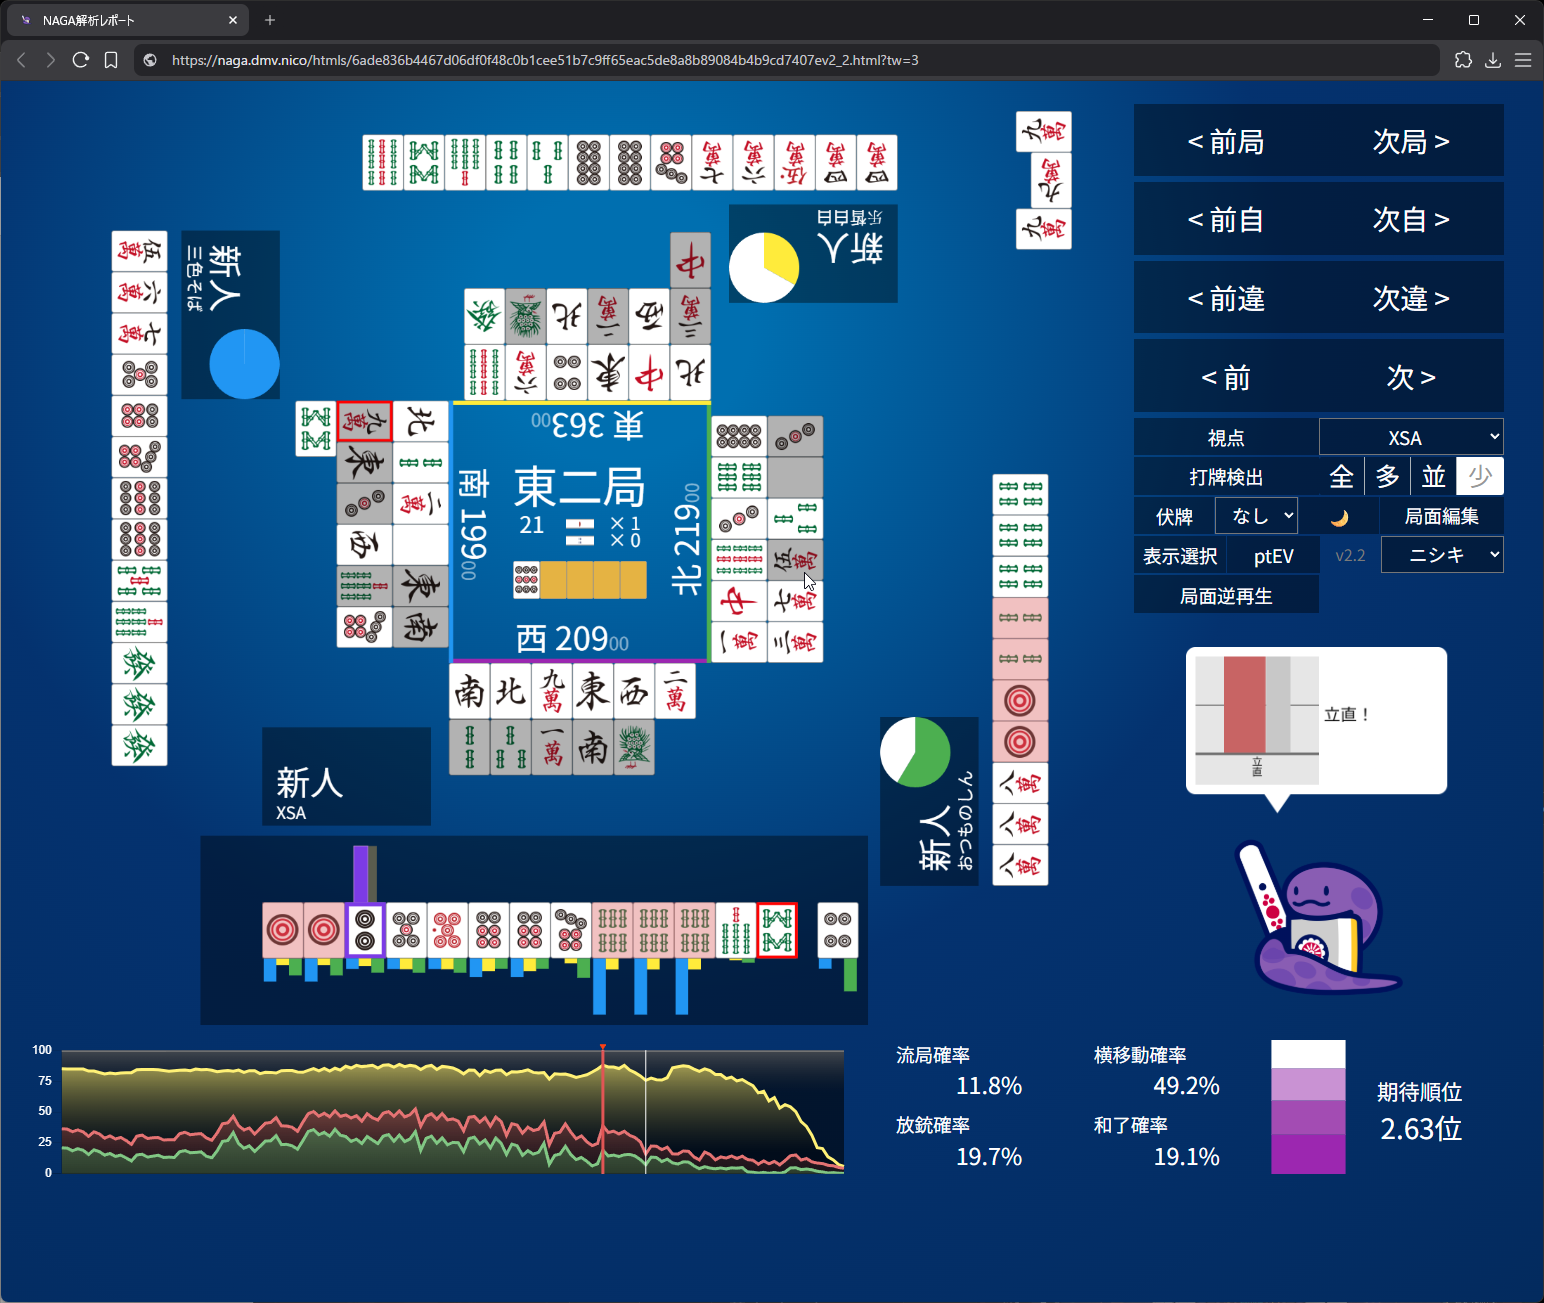
Task: Select the 多 discard detection option
Action: point(1387,477)
